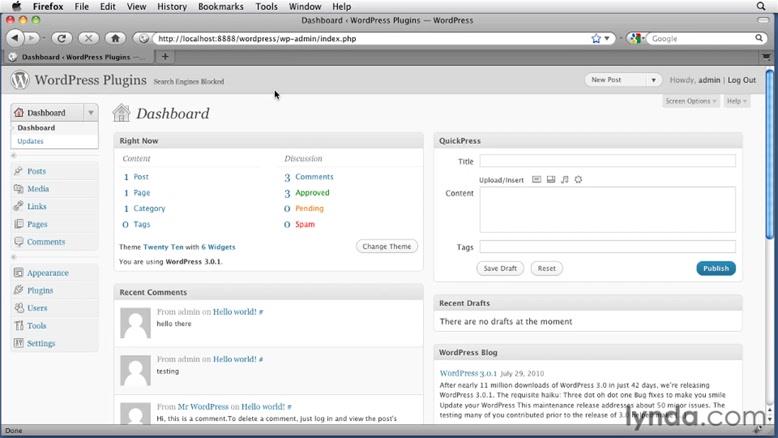The height and width of the screenshot is (438, 778).
Task: Click the Add Audio music note icon
Action: [x=564, y=180]
